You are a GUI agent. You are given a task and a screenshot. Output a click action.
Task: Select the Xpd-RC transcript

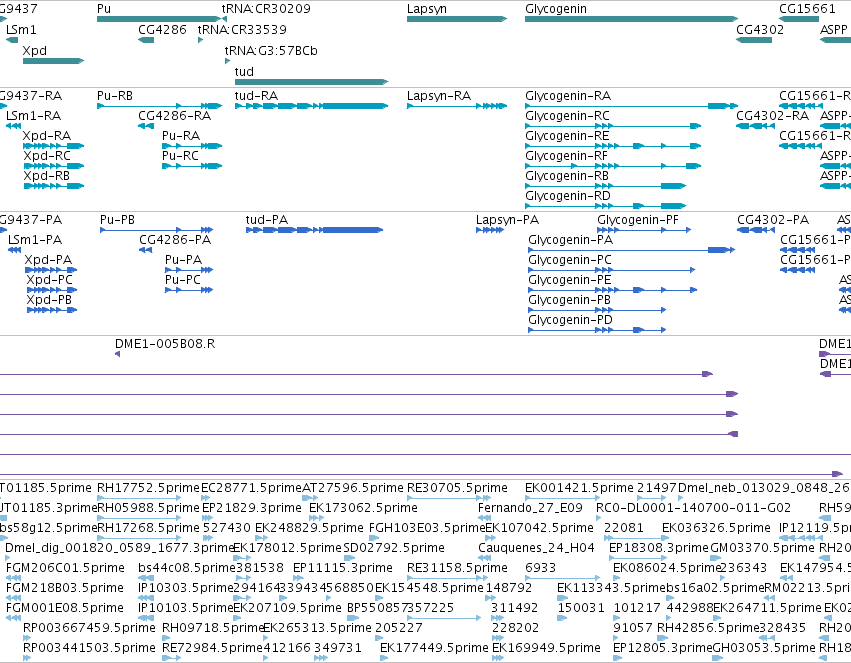(x=53, y=166)
